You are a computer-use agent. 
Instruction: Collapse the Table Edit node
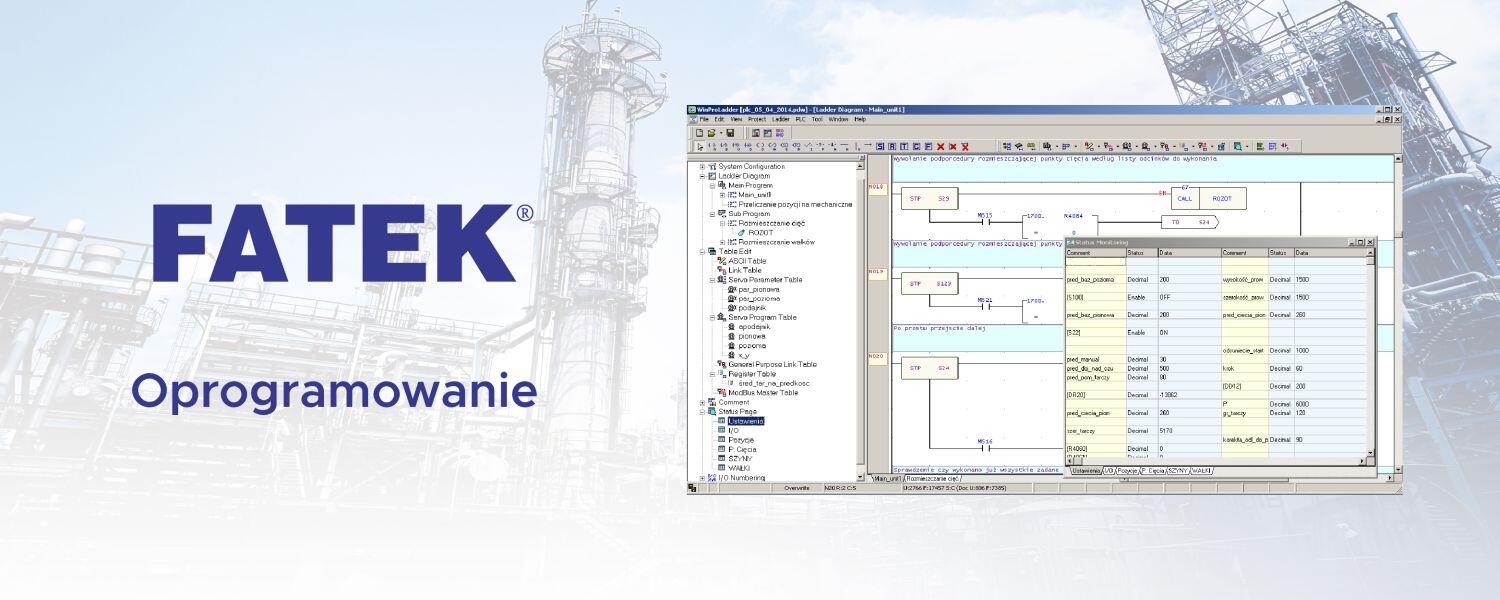[702, 251]
